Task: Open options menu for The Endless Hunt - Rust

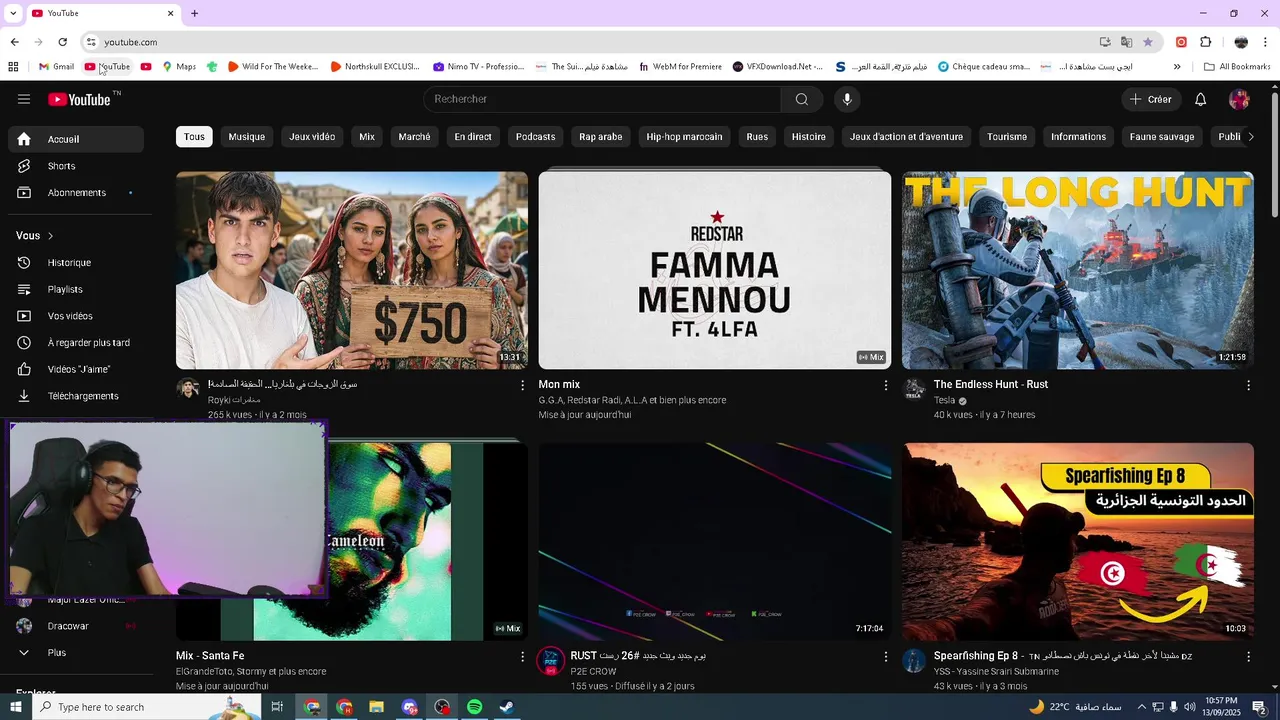Action: click(x=1248, y=385)
